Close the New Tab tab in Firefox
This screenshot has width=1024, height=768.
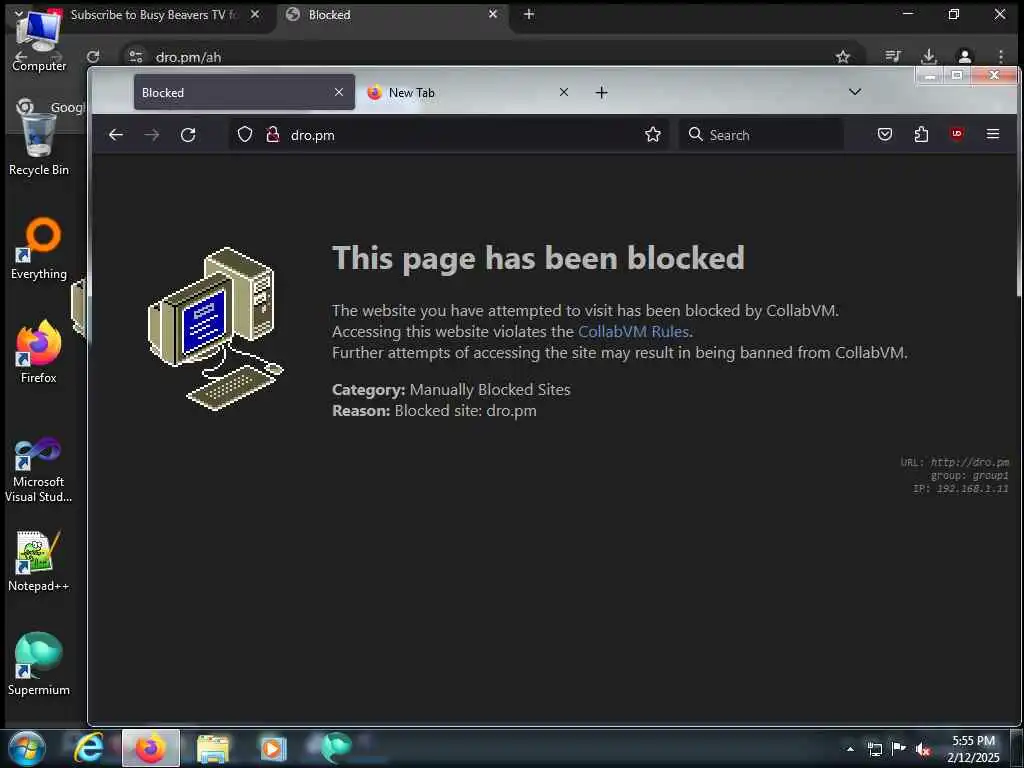tap(564, 92)
